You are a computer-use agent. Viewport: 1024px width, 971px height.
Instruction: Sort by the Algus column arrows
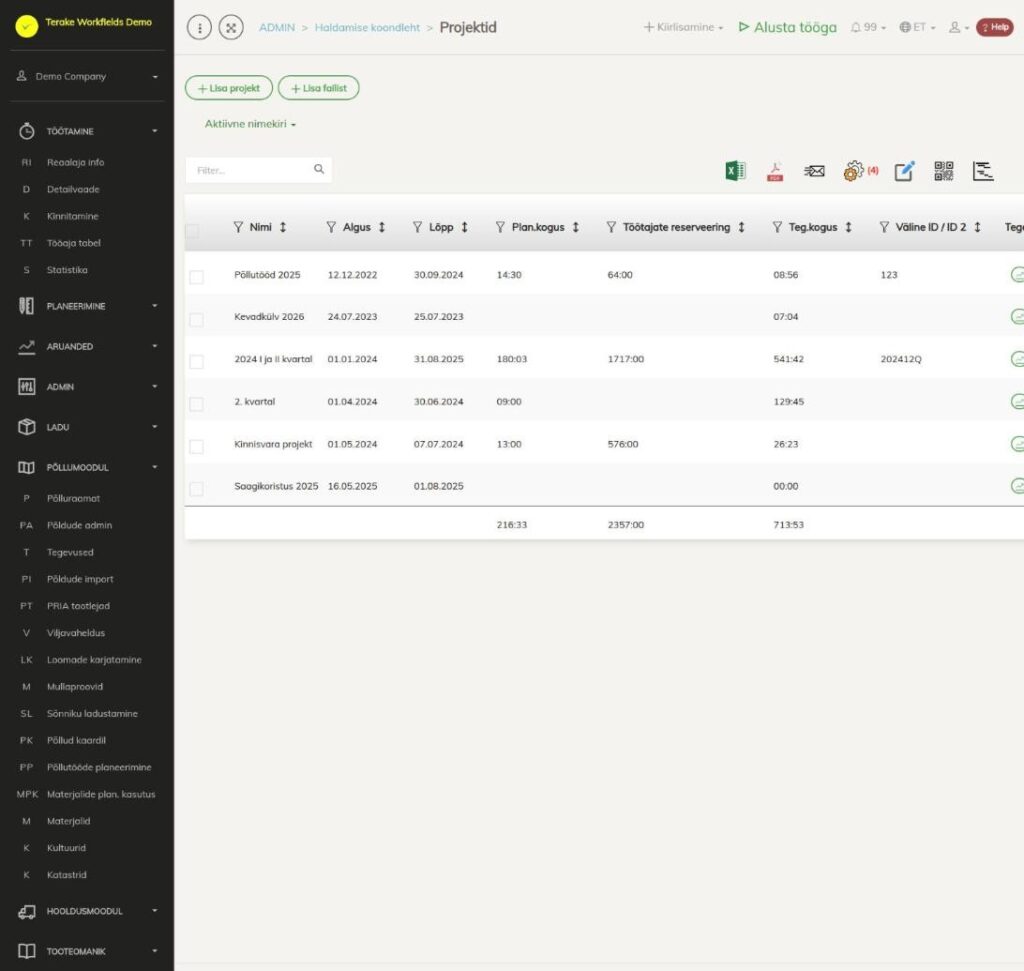[x=382, y=227]
